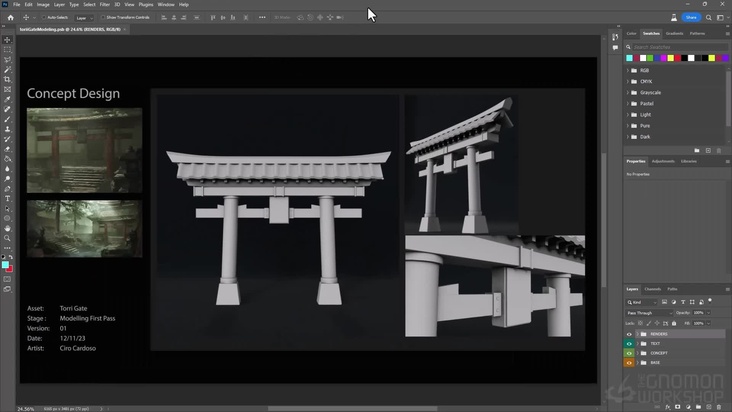Screen dimensions: 732x412
Task: Add a layer style with the fx icon
Action: 668,407
